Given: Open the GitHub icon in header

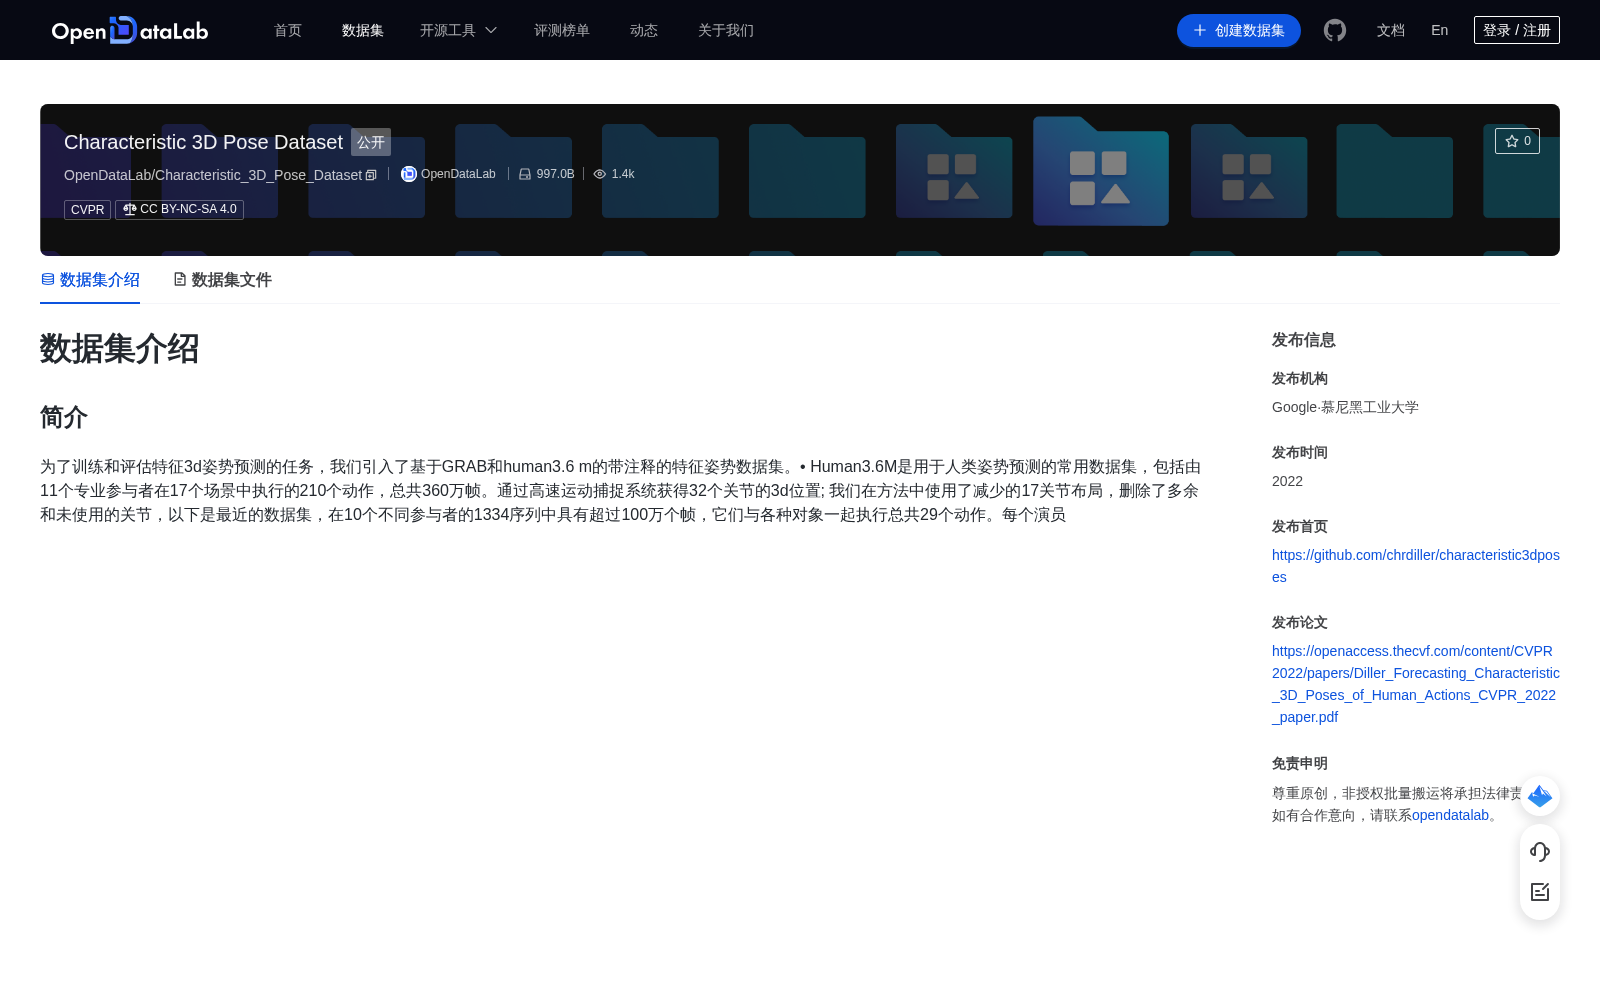Looking at the screenshot, I should pos(1335,30).
